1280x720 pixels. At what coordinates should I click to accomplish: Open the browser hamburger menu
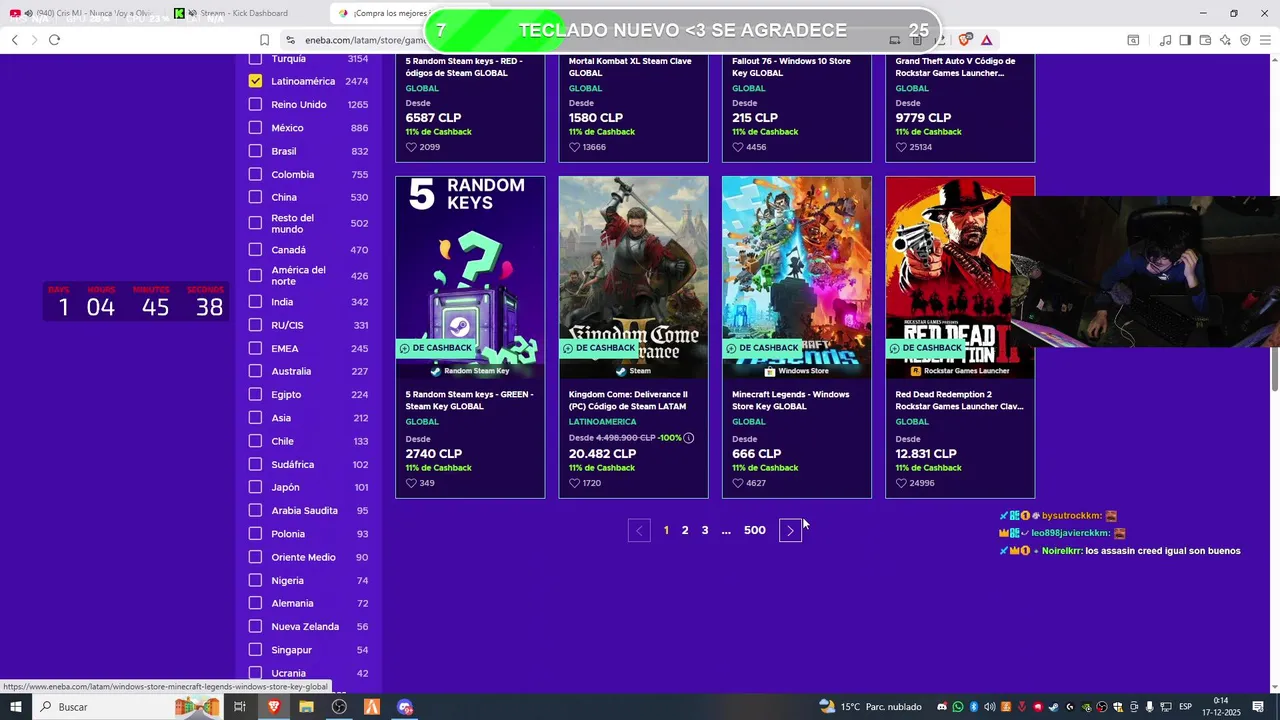[x=1265, y=40]
